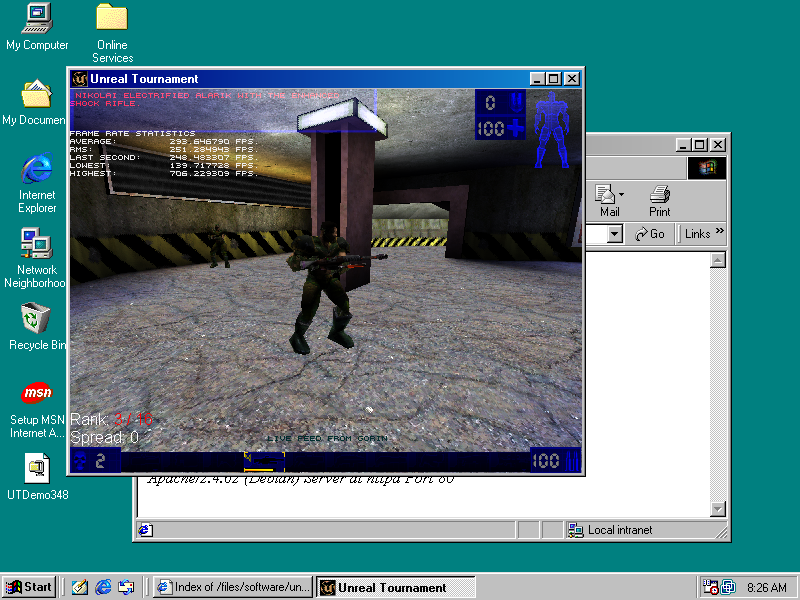Image resolution: width=800 pixels, height=600 pixels.
Task: Open the Online Services folder
Action: point(112,33)
